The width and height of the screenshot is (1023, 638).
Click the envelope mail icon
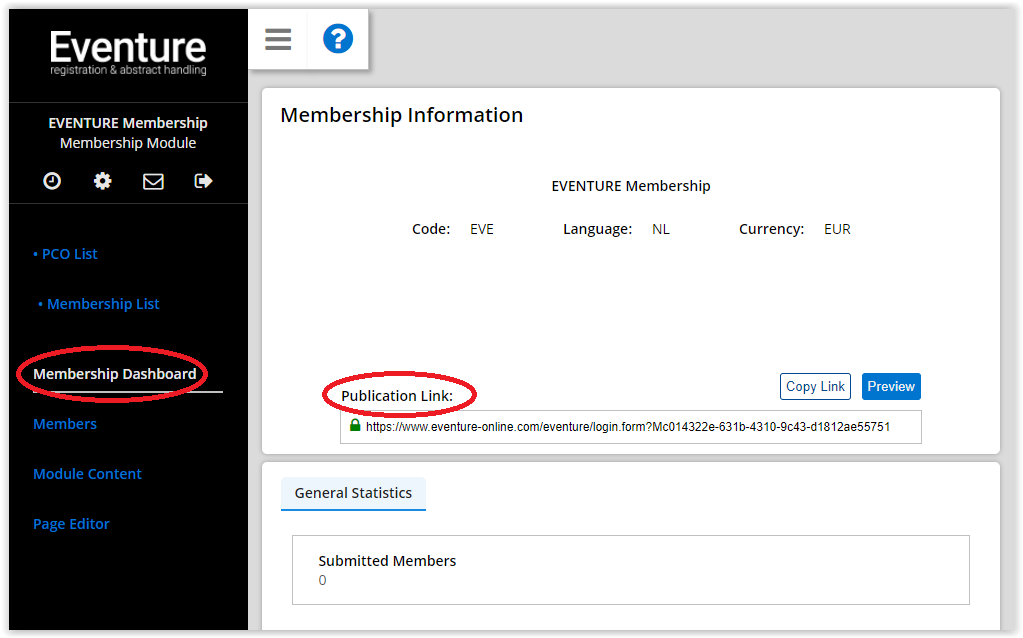(153, 181)
